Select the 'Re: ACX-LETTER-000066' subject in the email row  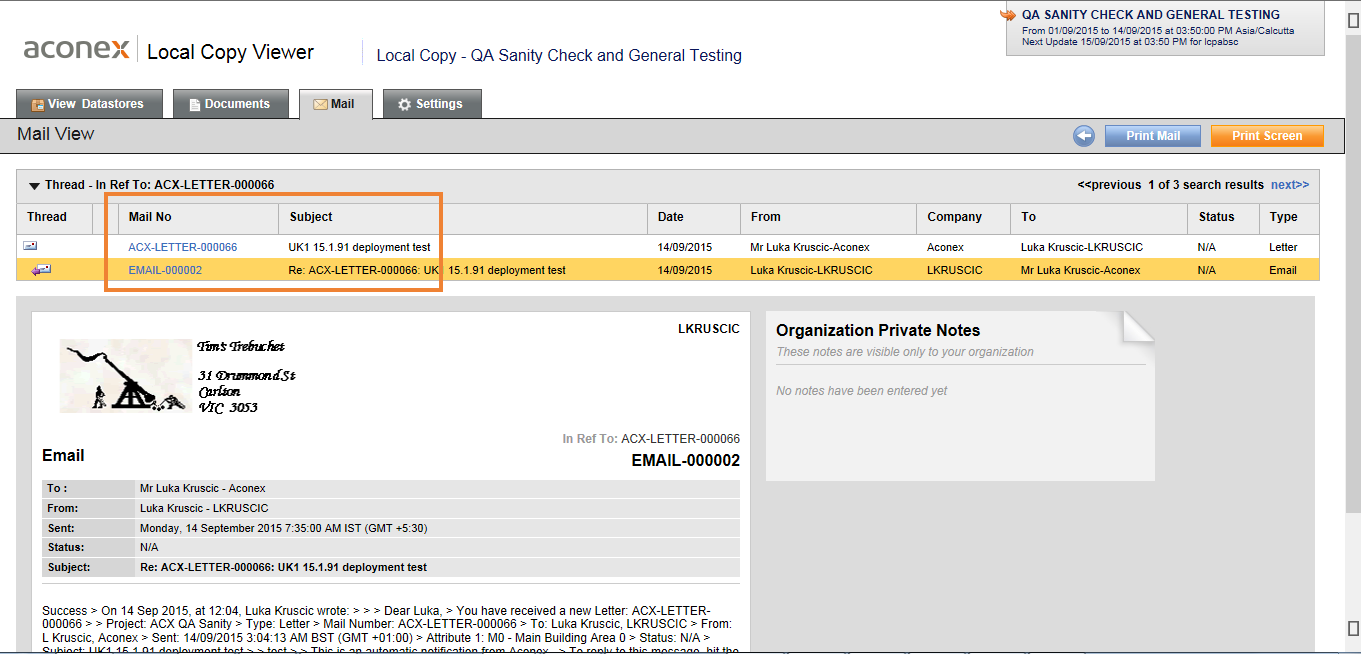pyautogui.click(x=427, y=270)
